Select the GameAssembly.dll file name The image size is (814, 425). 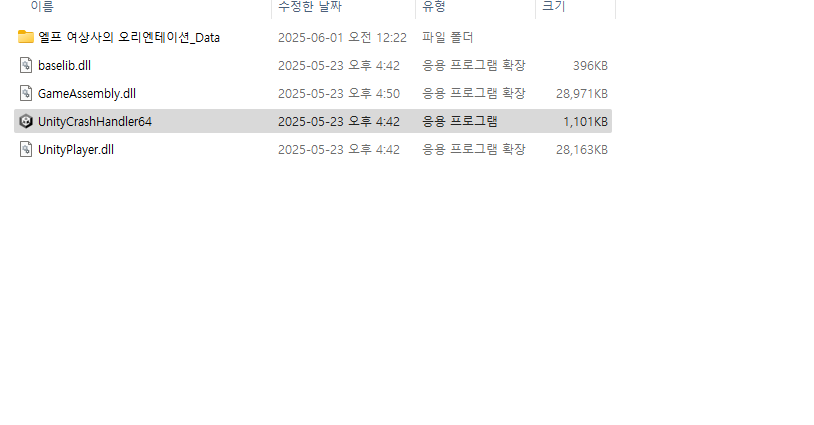[87, 93]
